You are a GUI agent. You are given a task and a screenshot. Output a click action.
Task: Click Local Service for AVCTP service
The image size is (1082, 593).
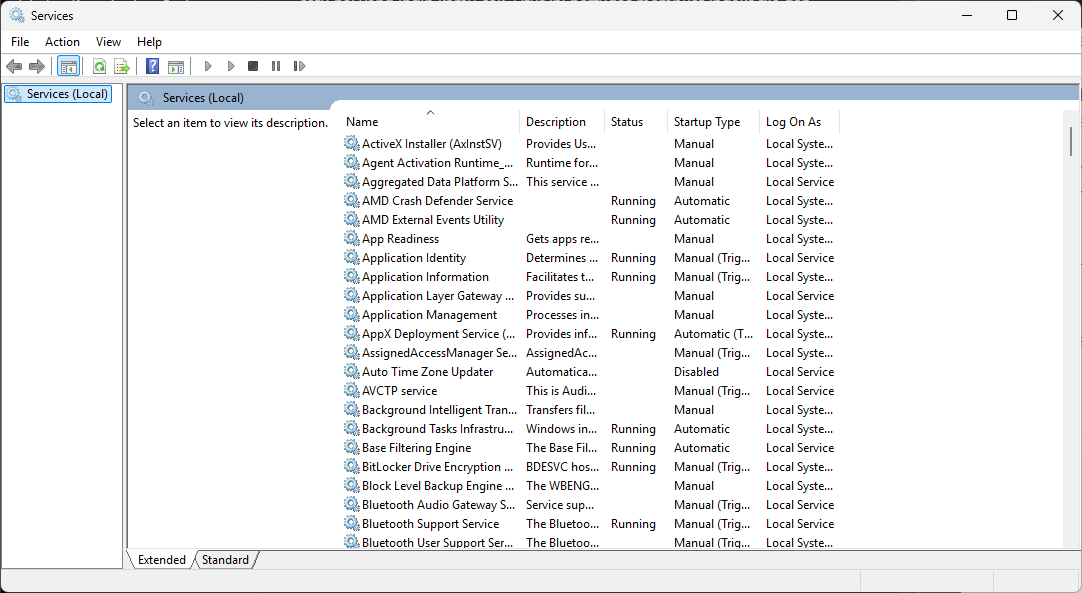[800, 391]
